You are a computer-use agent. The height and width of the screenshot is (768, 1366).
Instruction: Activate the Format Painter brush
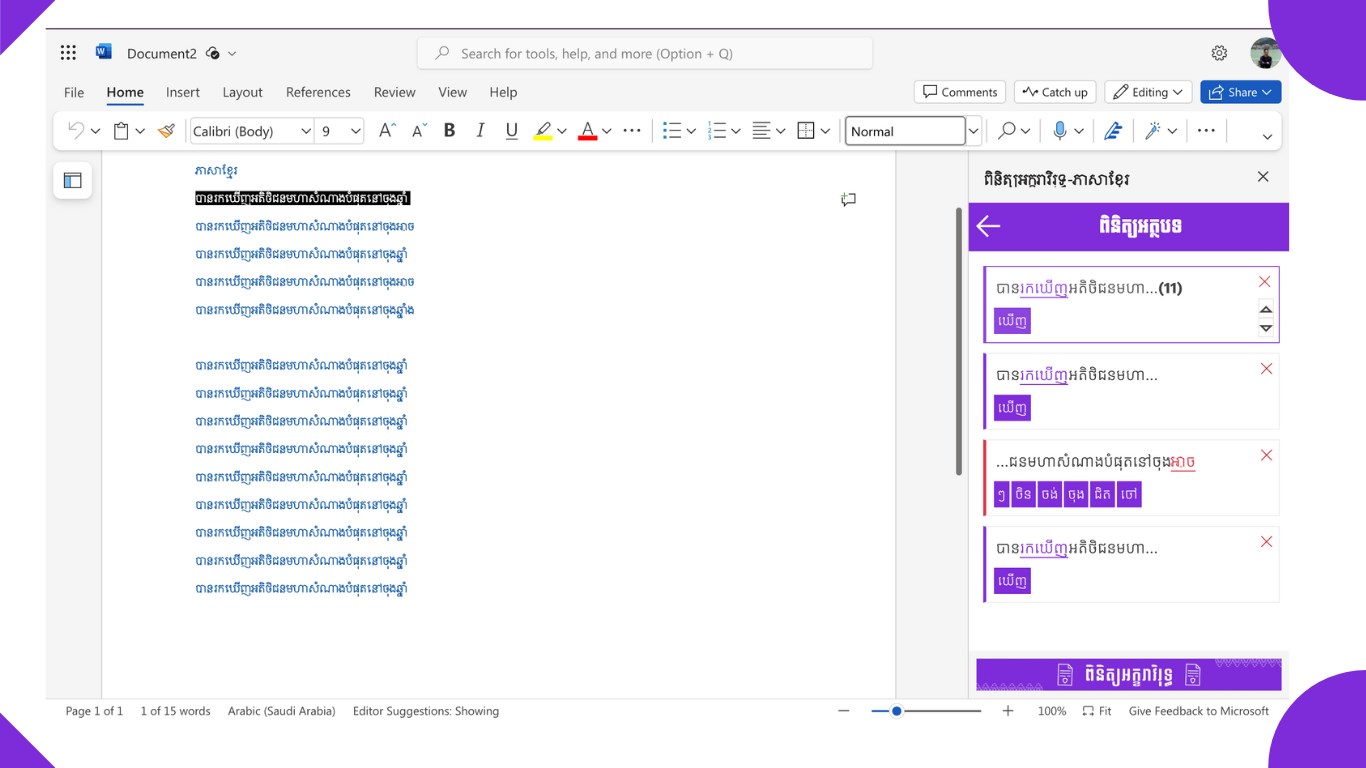point(166,131)
